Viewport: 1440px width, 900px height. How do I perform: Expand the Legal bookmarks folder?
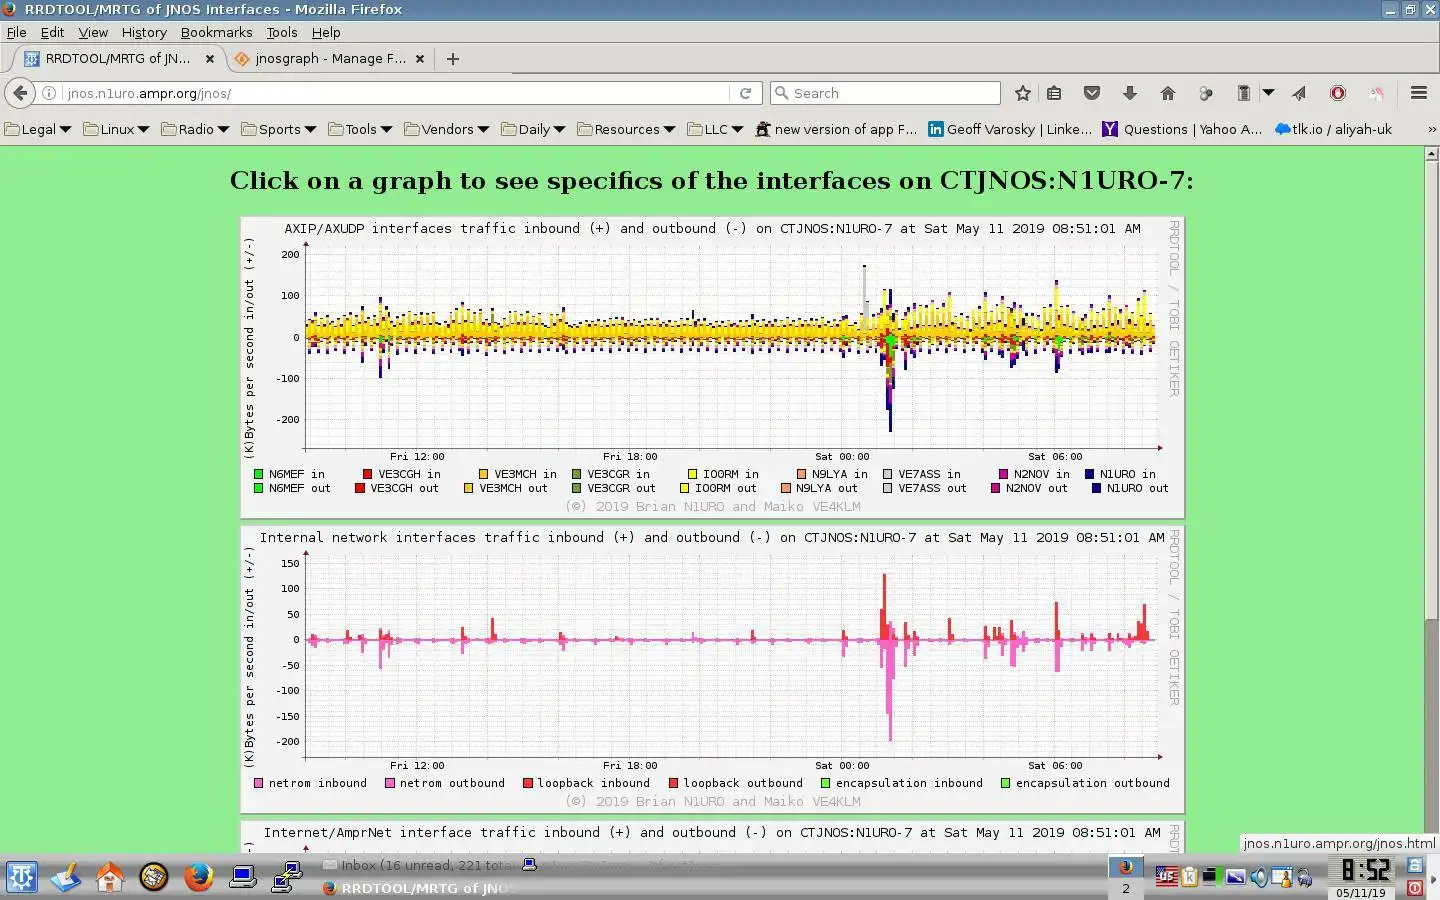(38, 129)
